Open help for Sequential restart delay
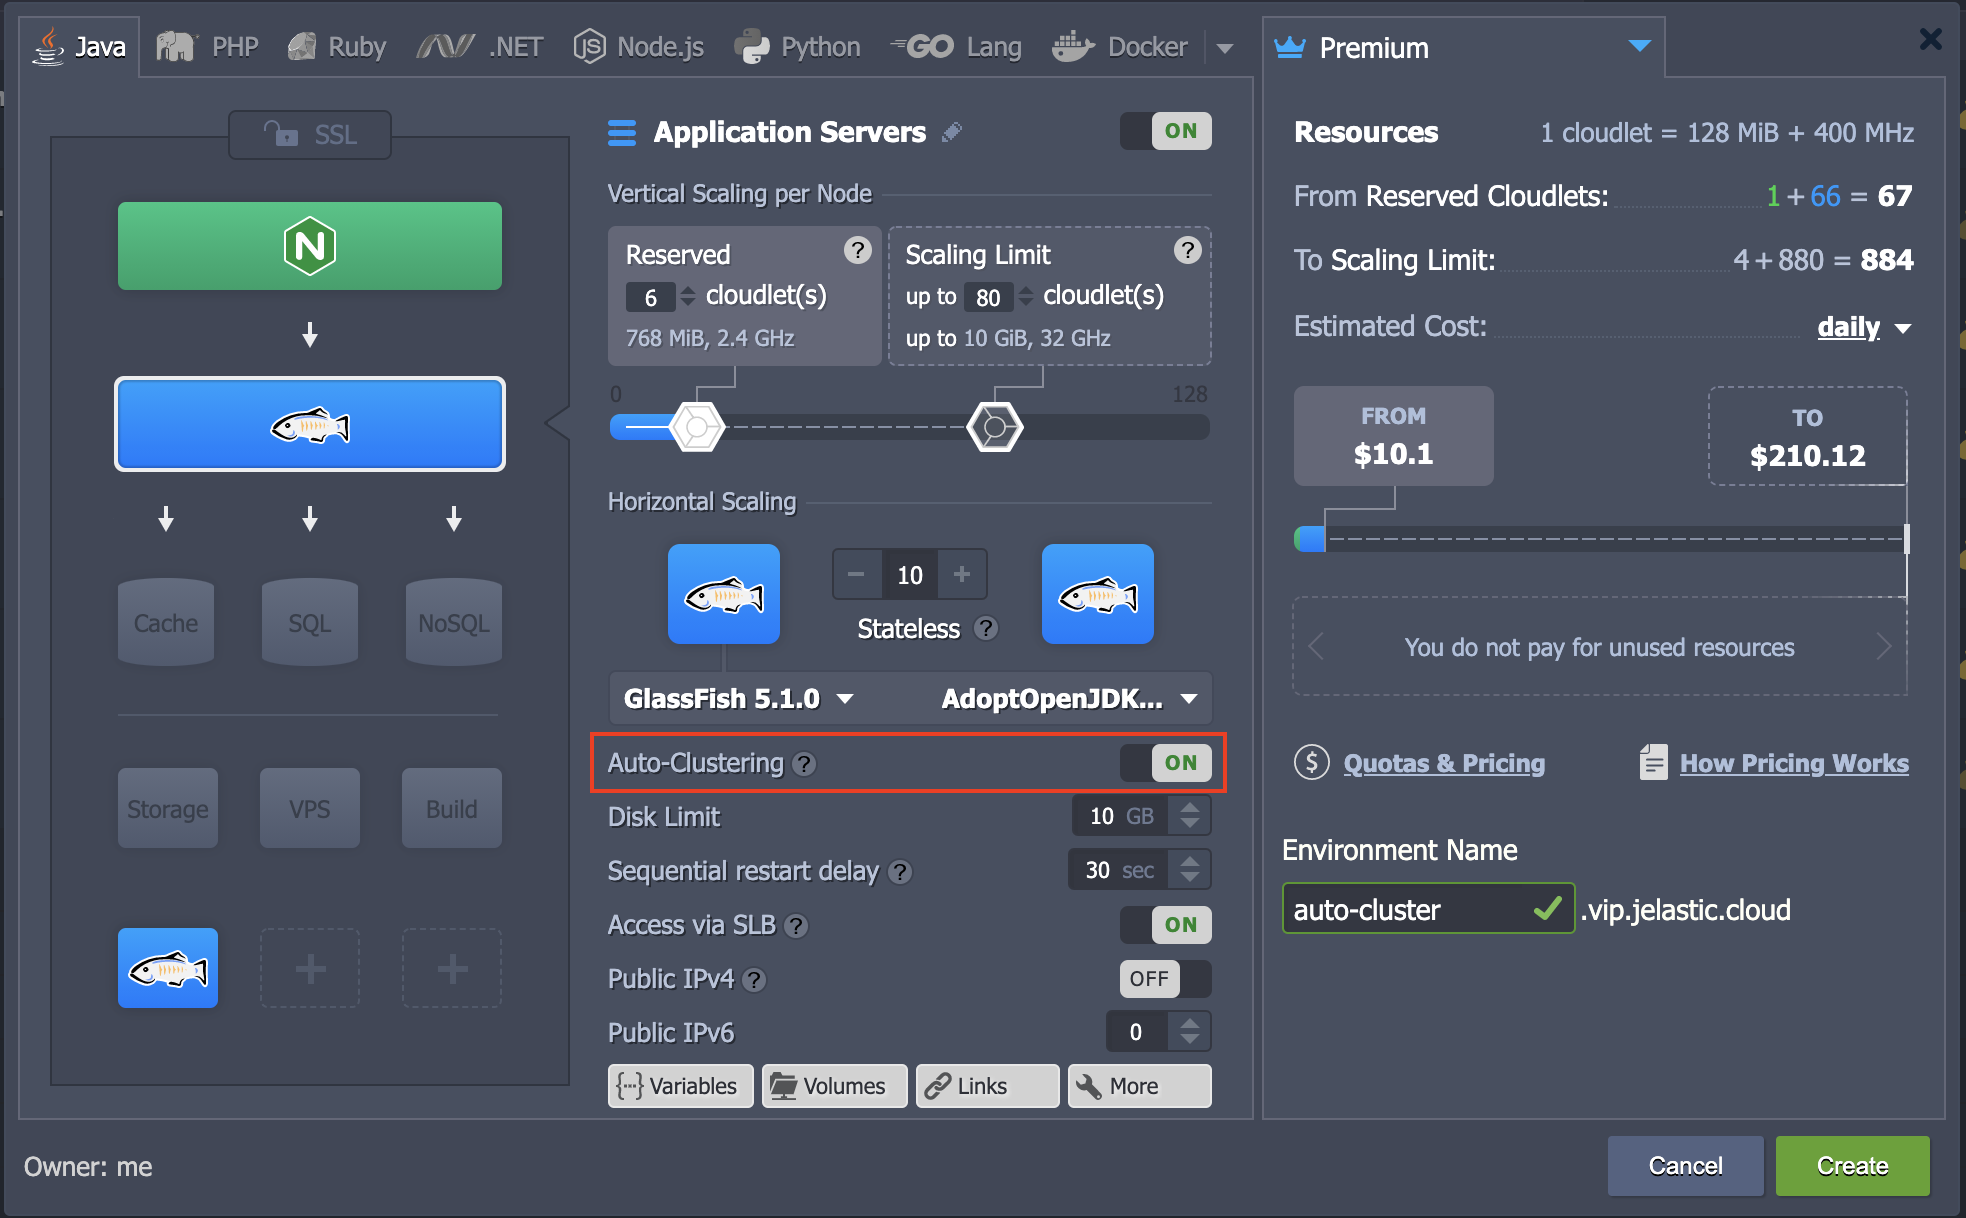This screenshot has height=1218, width=1966. [900, 872]
